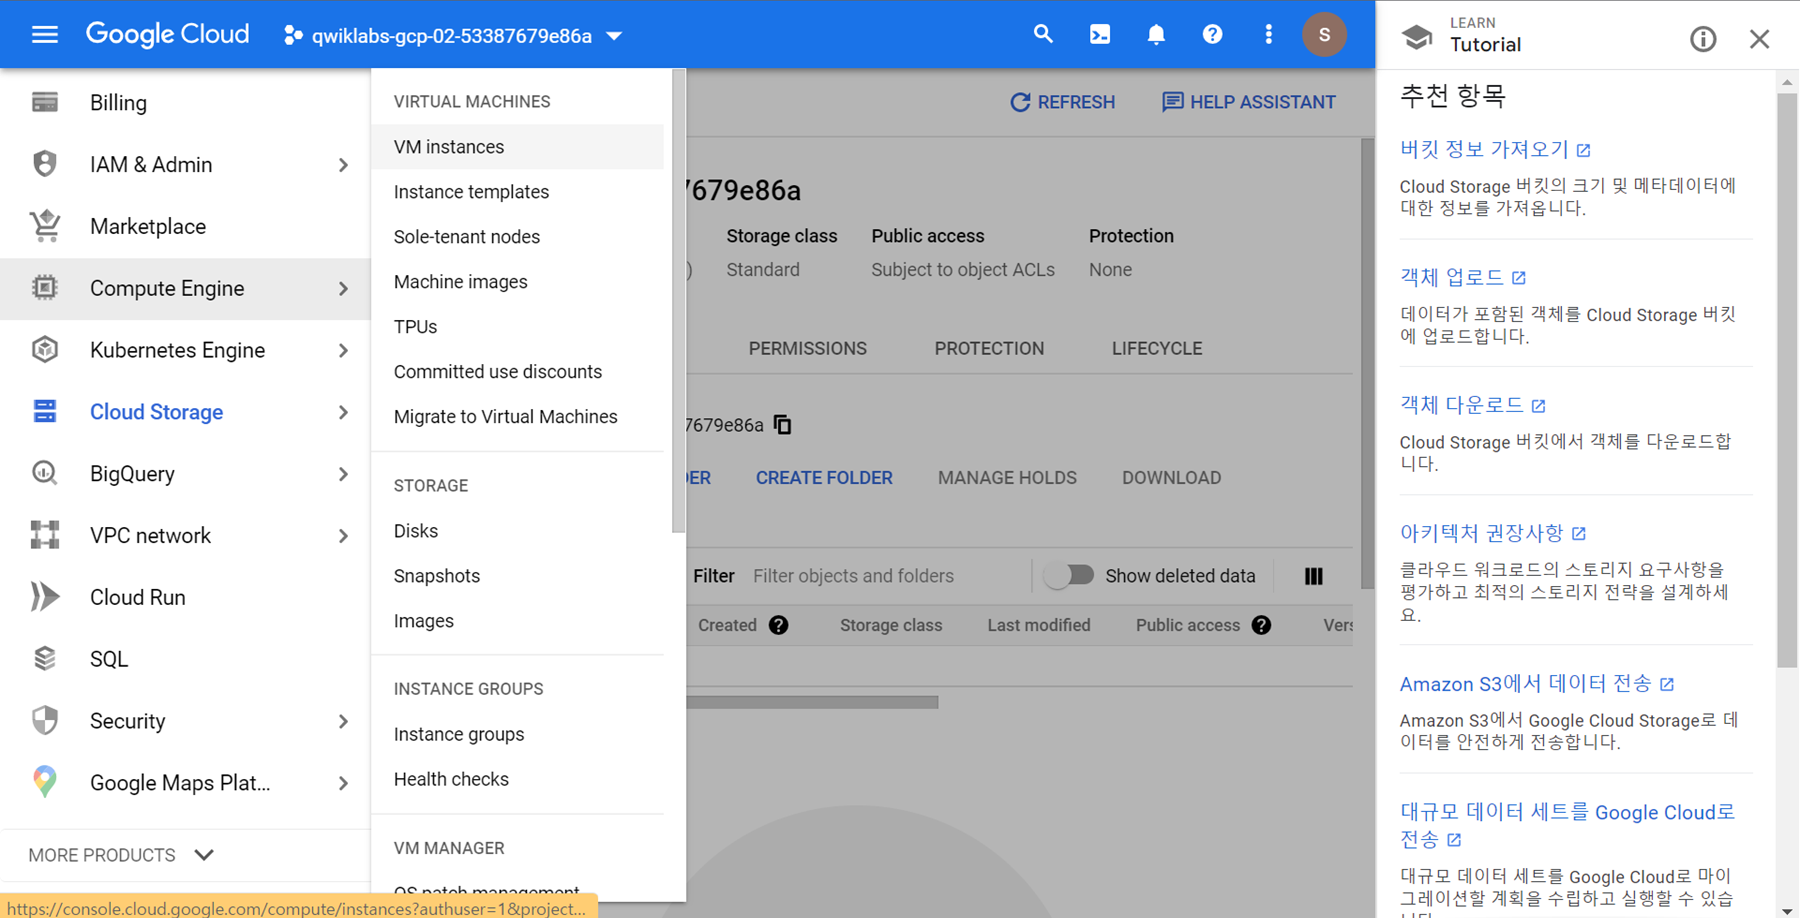Open HELP ASSISTANT
This screenshot has width=1800, height=918.
tap(1248, 102)
